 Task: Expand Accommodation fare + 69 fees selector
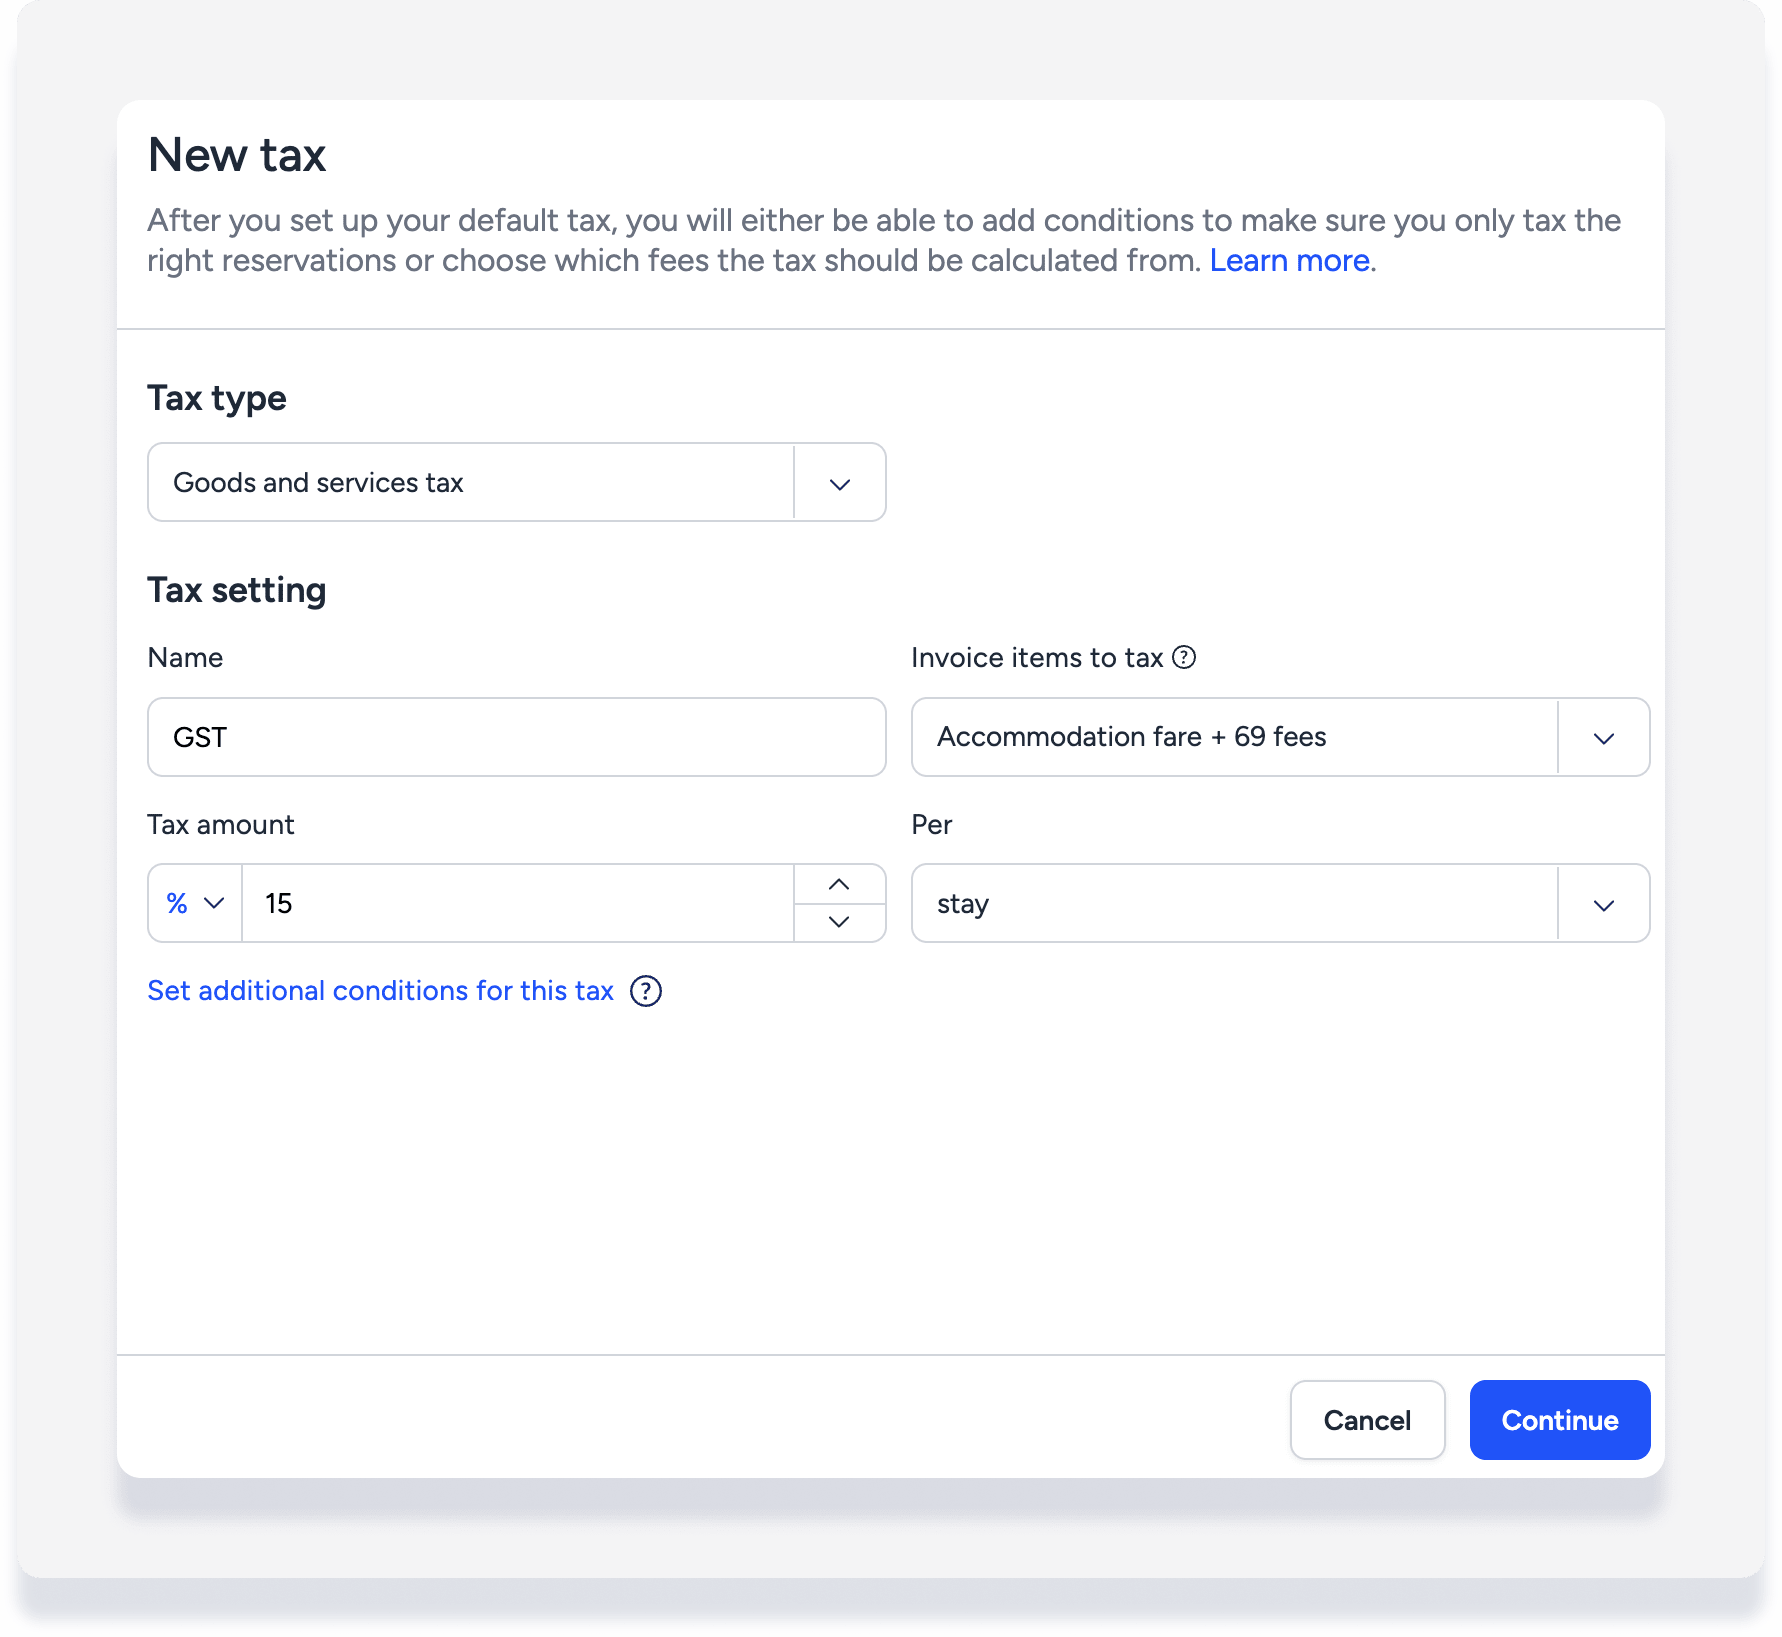(x=1233, y=738)
